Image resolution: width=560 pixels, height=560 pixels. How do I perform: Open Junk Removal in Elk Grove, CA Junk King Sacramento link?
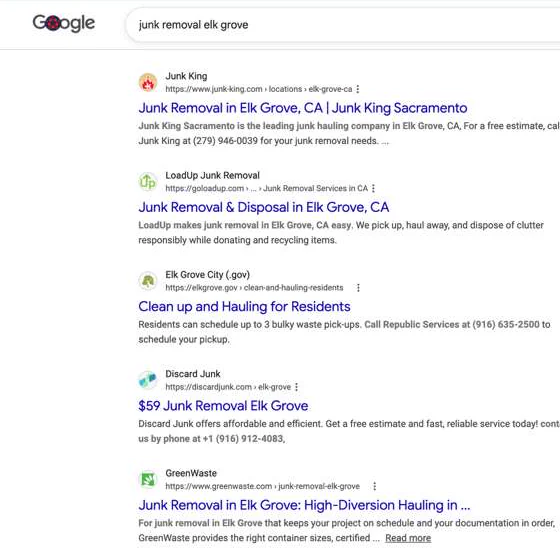(303, 108)
